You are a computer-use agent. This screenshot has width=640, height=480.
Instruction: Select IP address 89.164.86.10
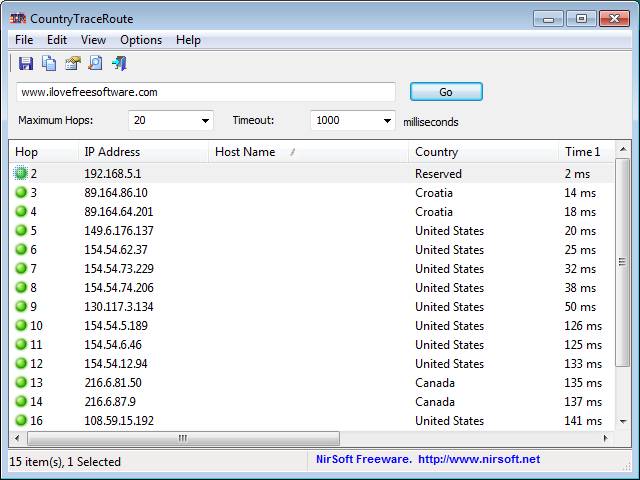coord(116,193)
